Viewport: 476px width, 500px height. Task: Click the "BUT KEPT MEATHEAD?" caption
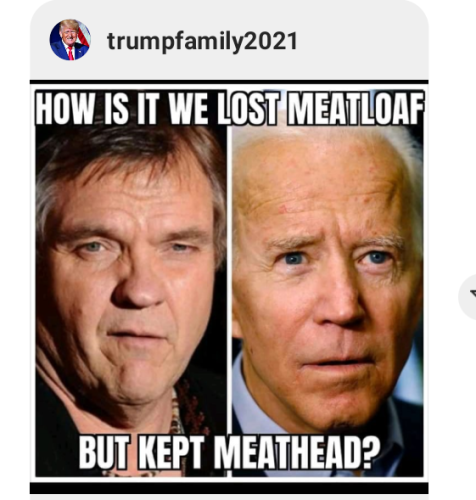point(229,452)
